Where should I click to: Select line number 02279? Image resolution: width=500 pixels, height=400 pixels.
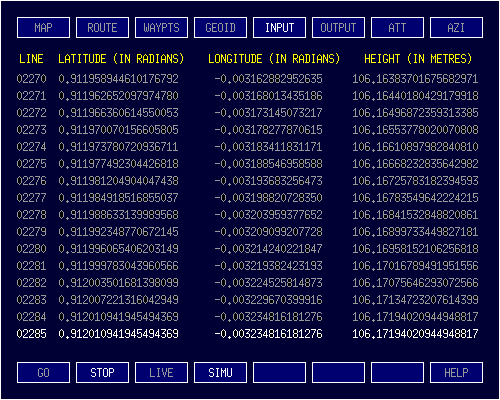pyautogui.click(x=31, y=232)
